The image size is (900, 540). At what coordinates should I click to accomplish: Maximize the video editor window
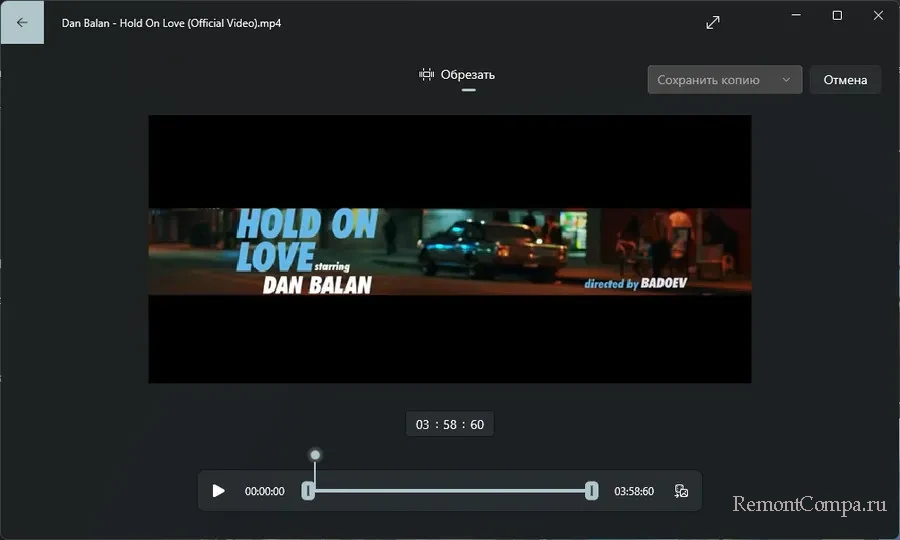837,15
